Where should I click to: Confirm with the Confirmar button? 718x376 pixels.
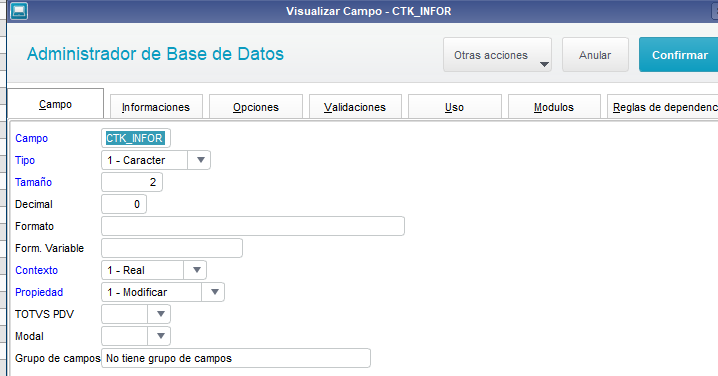click(679, 55)
